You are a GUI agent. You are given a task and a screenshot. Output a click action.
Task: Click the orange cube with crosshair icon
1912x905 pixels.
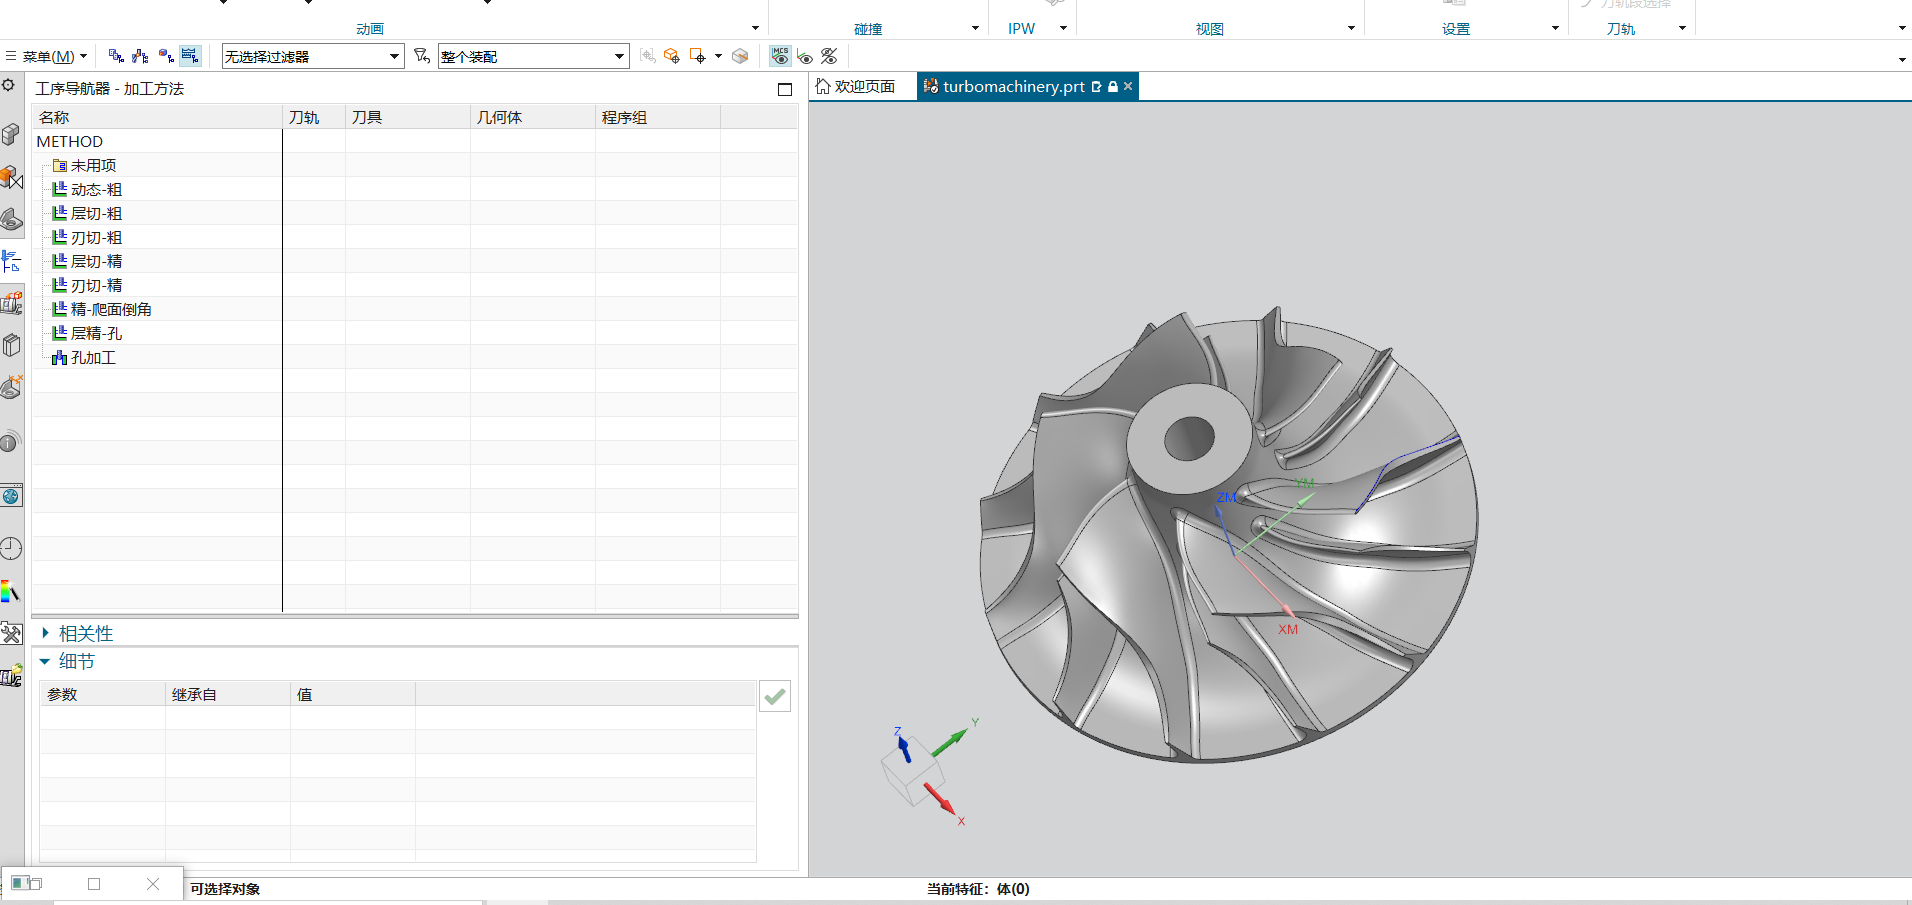click(672, 56)
